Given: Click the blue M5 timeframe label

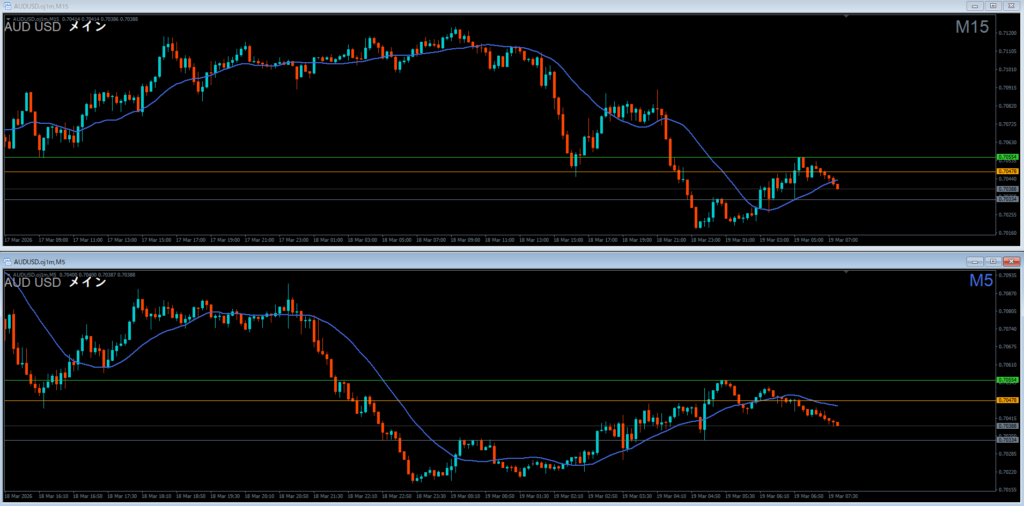Looking at the screenshot, I should click(x=981, y=281).
